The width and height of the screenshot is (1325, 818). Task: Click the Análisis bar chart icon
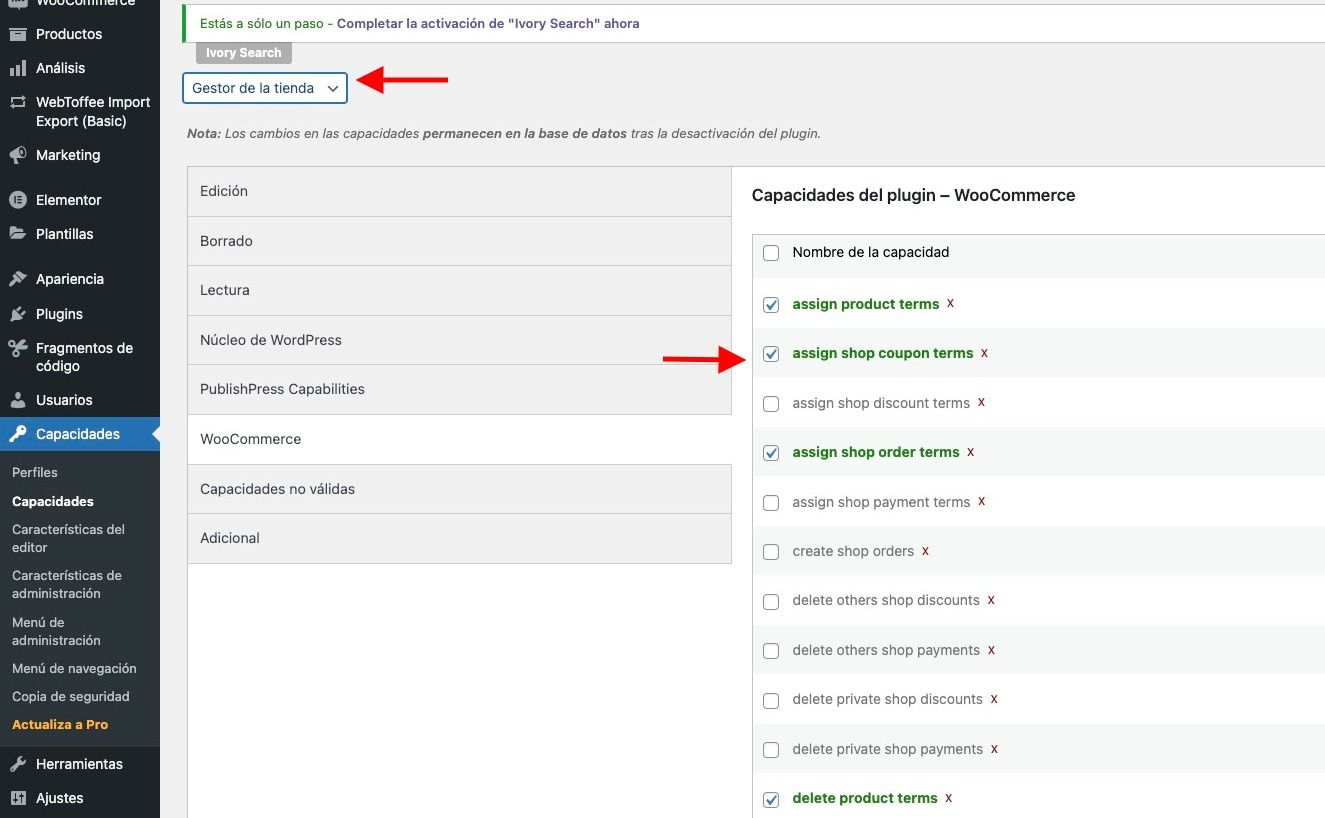coord(17,68)
